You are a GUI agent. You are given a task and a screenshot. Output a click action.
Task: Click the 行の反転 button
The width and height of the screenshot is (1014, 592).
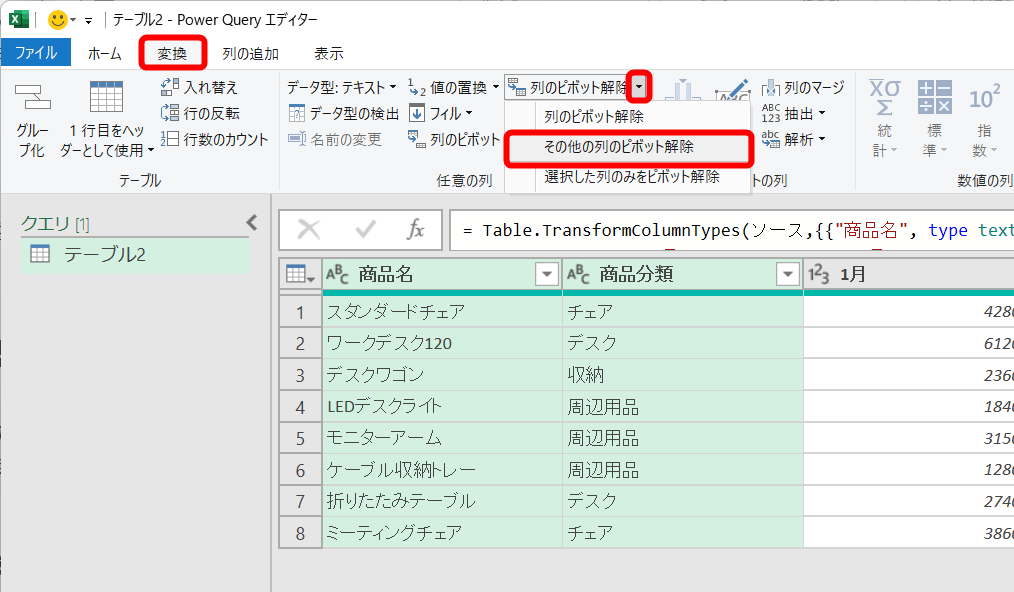point(200,113)
